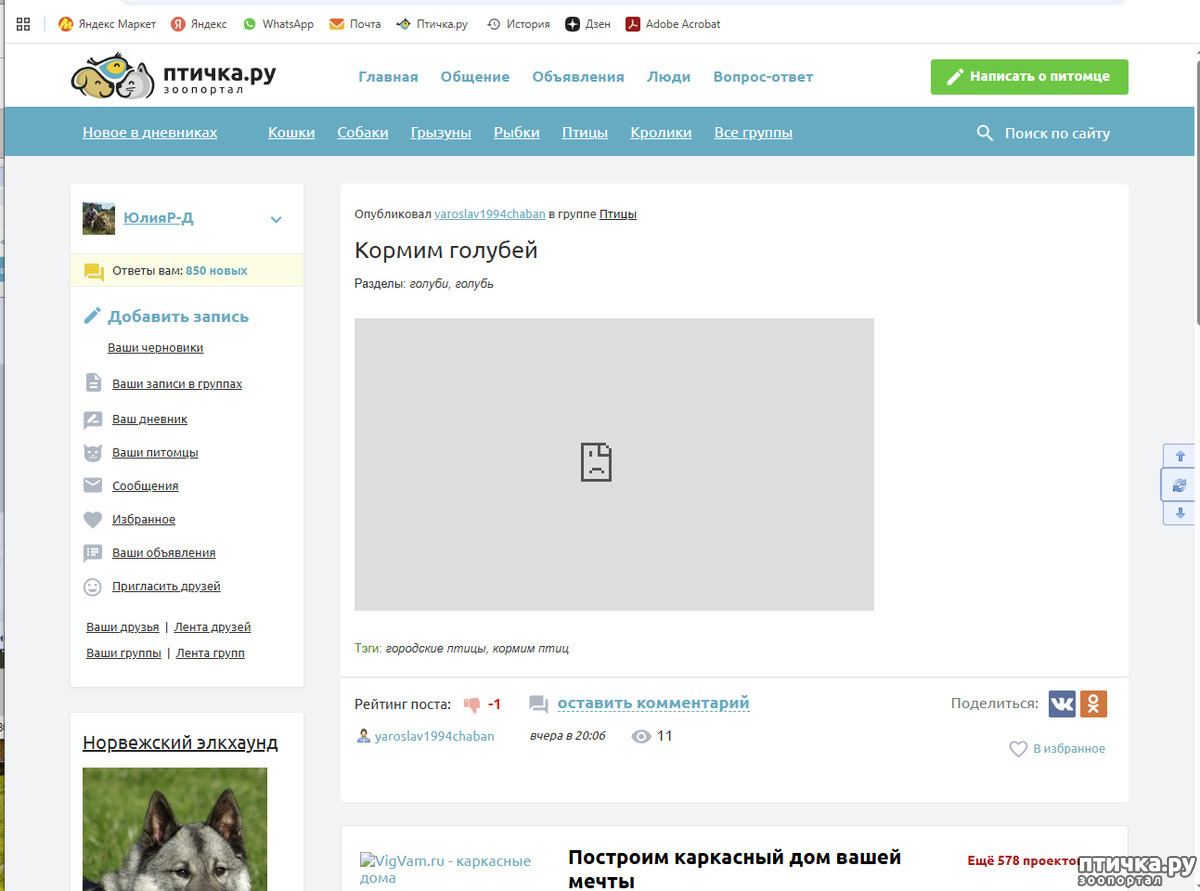Viewport: 1200px width, 891px height.
Task: Open Лента друзей link
Action: tap(212, 627)
